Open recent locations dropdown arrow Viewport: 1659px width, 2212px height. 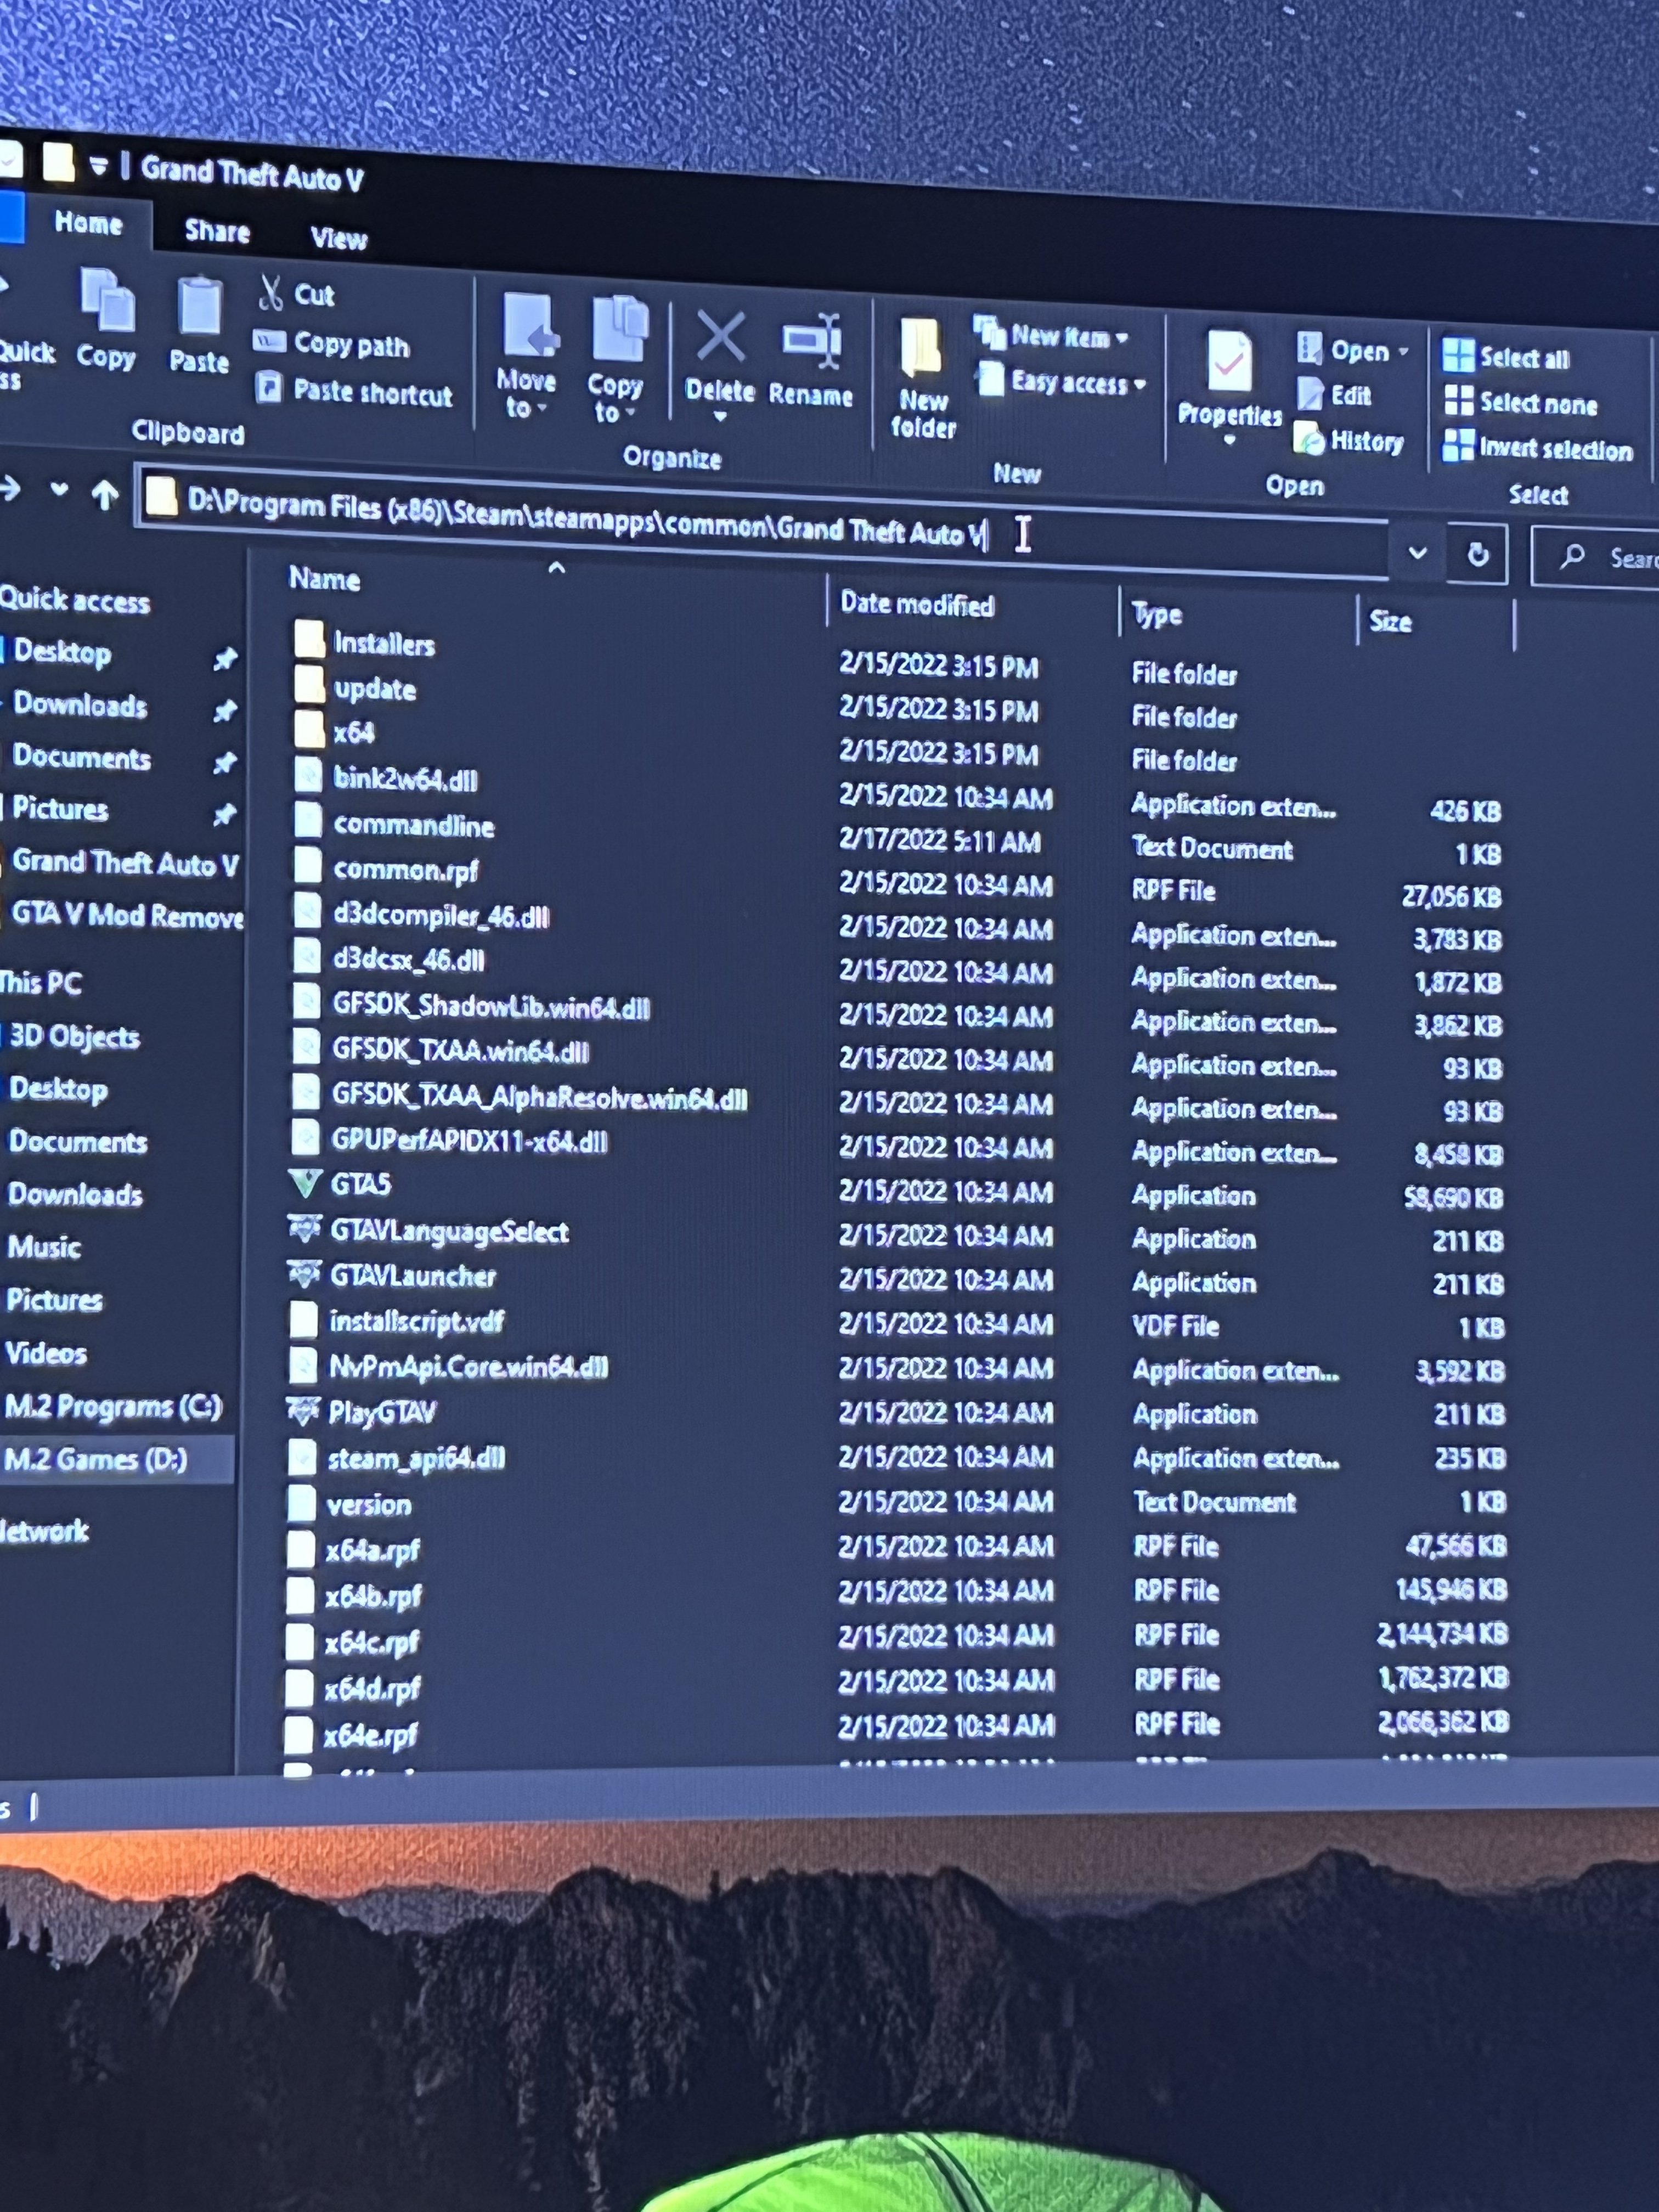click(60, 490)
